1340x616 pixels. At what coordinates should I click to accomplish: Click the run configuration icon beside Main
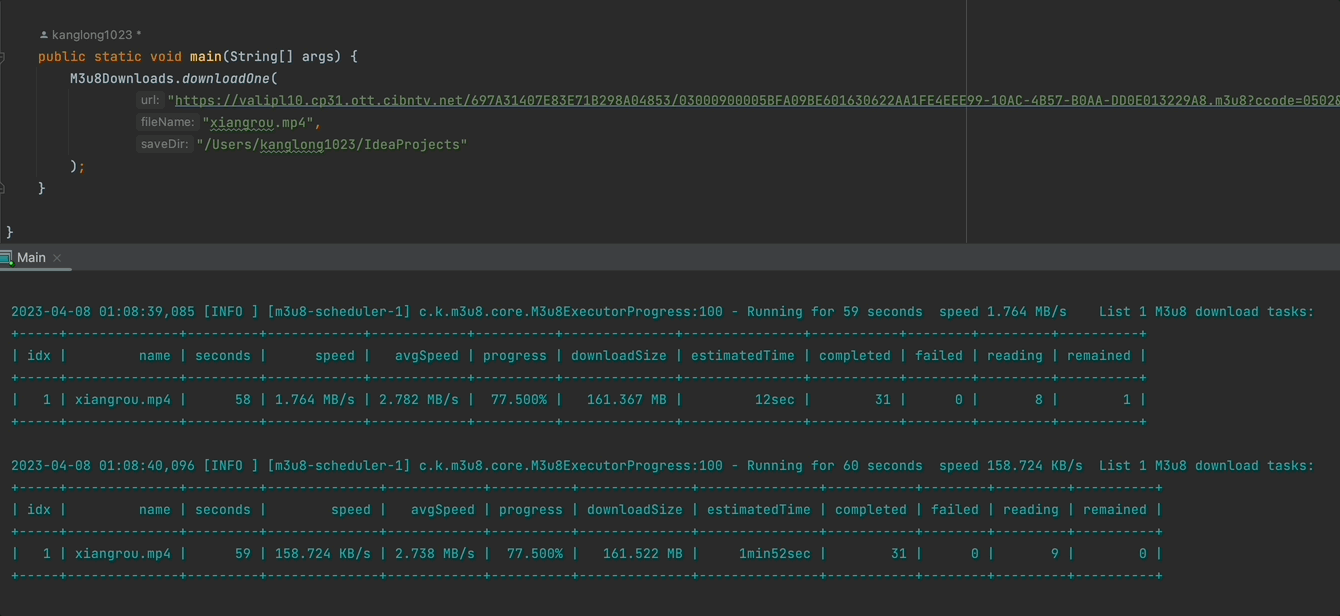[x=6, y=258]
